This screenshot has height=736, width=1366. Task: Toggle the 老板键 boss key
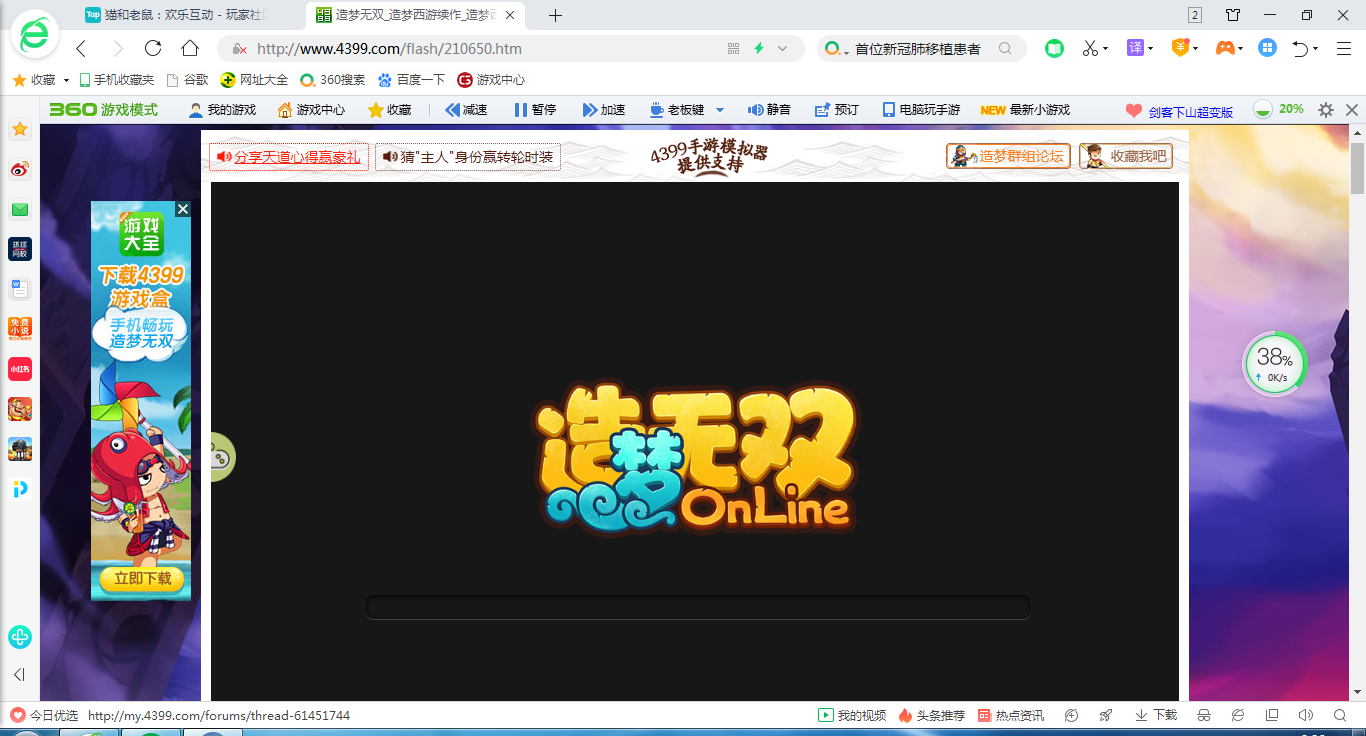click(677, 110)
